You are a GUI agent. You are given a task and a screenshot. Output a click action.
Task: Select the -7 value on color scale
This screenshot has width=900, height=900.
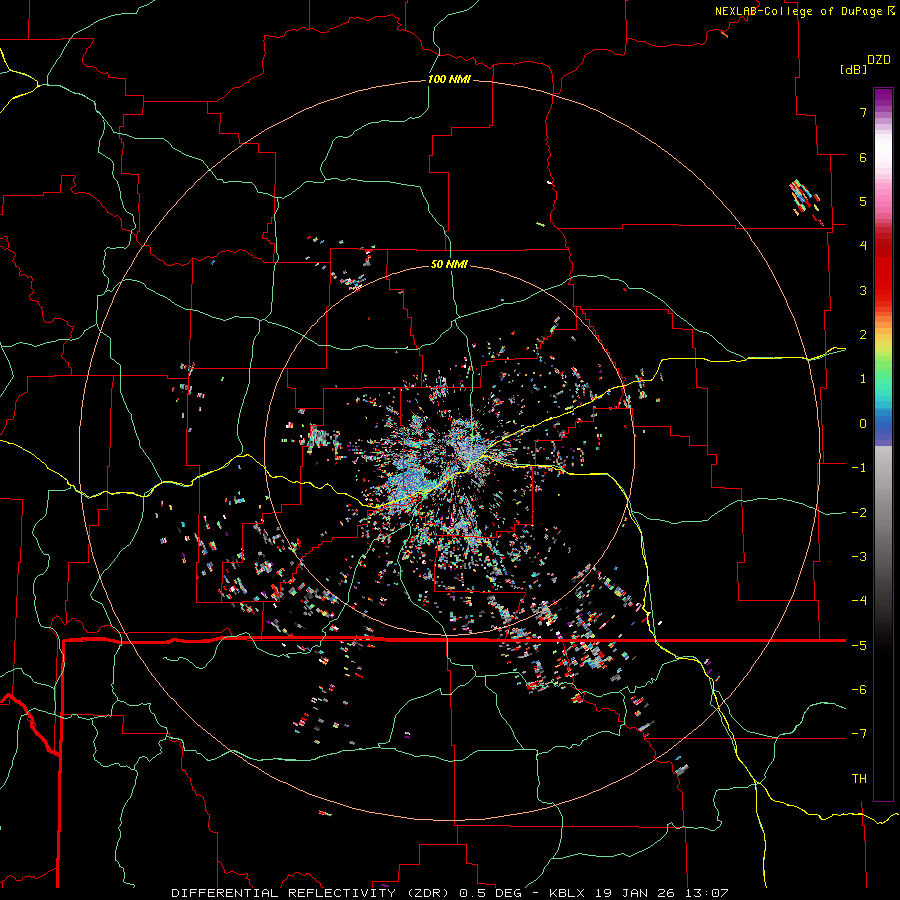tap(859, 734)
